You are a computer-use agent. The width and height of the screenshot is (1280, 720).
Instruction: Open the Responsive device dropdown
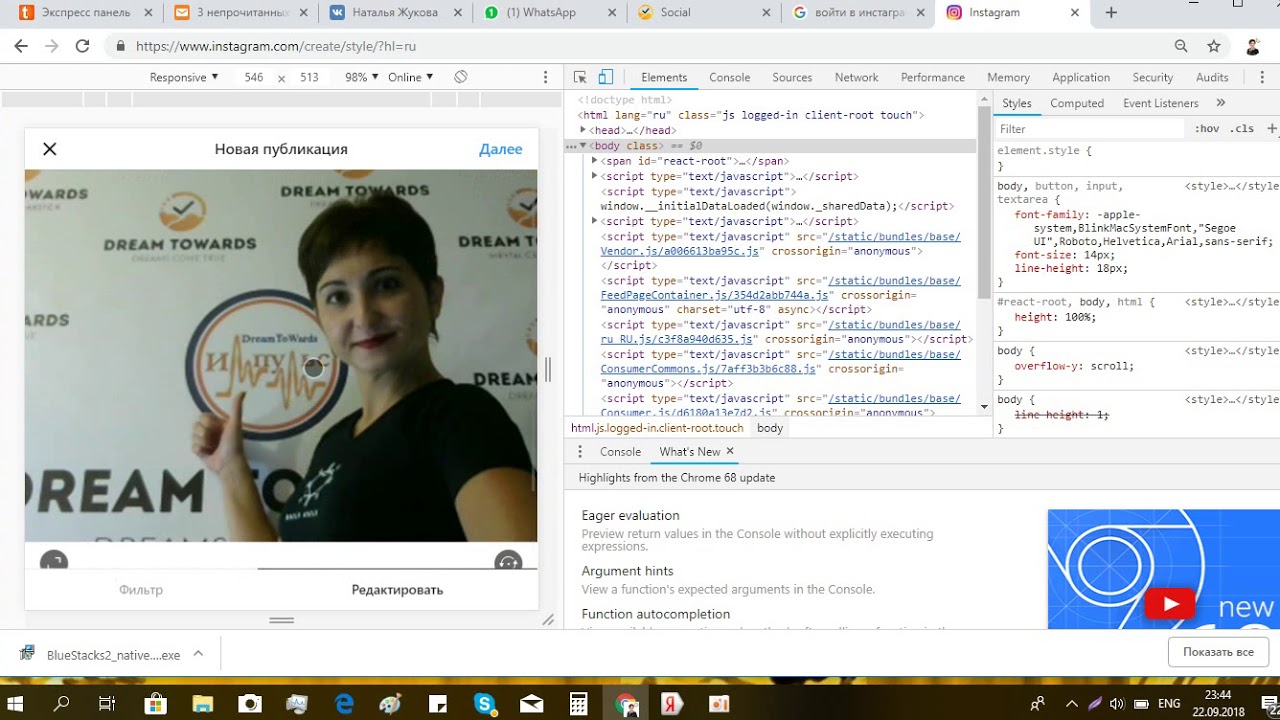(184, 77)
